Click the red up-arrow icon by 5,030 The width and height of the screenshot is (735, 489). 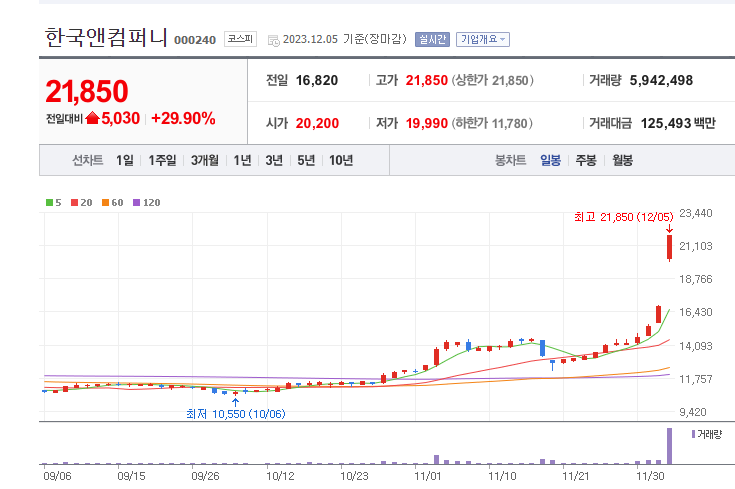(92, 118)
